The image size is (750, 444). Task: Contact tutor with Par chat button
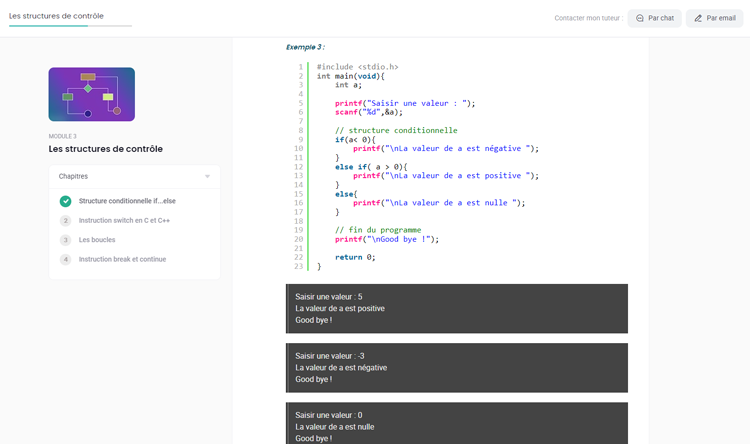click(654, 18)
